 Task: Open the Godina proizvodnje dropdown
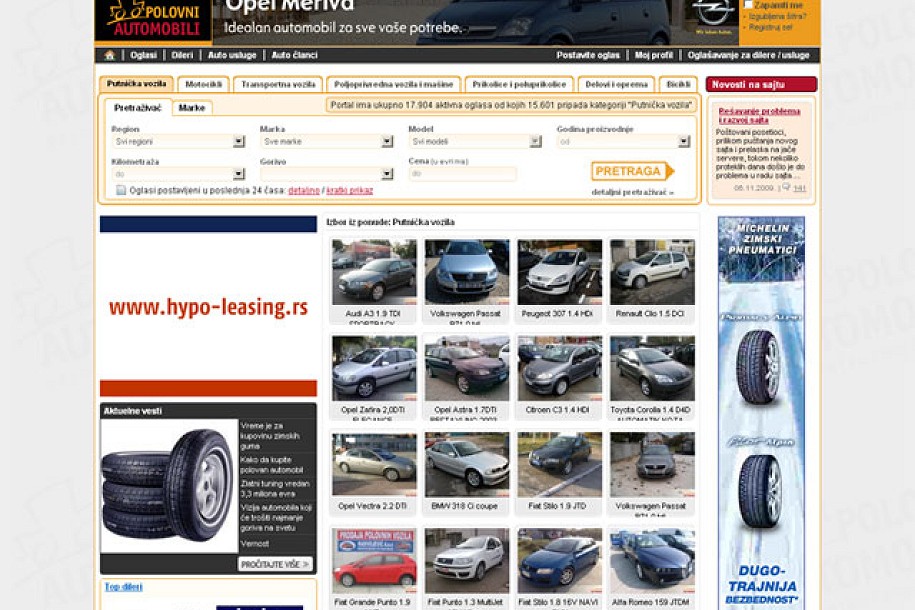tap(624, 141)
